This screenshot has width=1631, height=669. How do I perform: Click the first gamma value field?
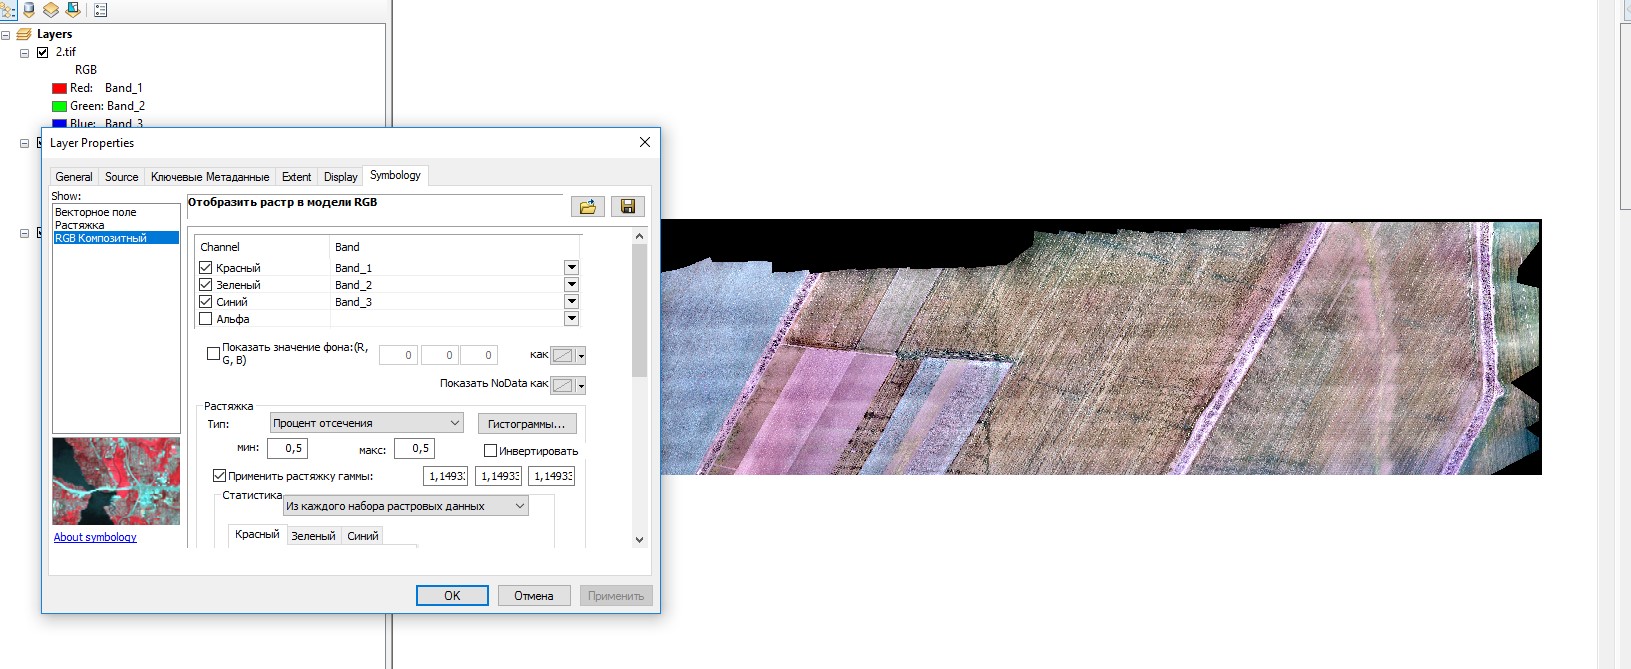pyautogui.click(x=445, y=476)
